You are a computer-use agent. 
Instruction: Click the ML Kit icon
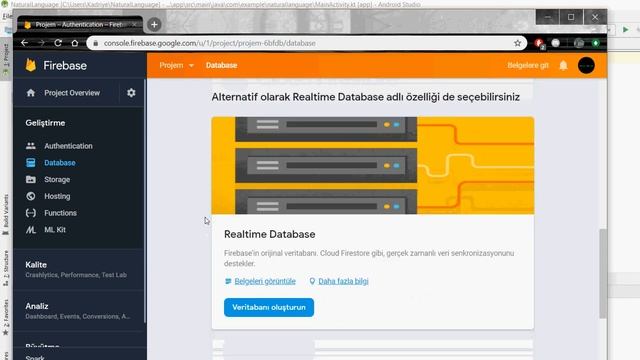31,230
